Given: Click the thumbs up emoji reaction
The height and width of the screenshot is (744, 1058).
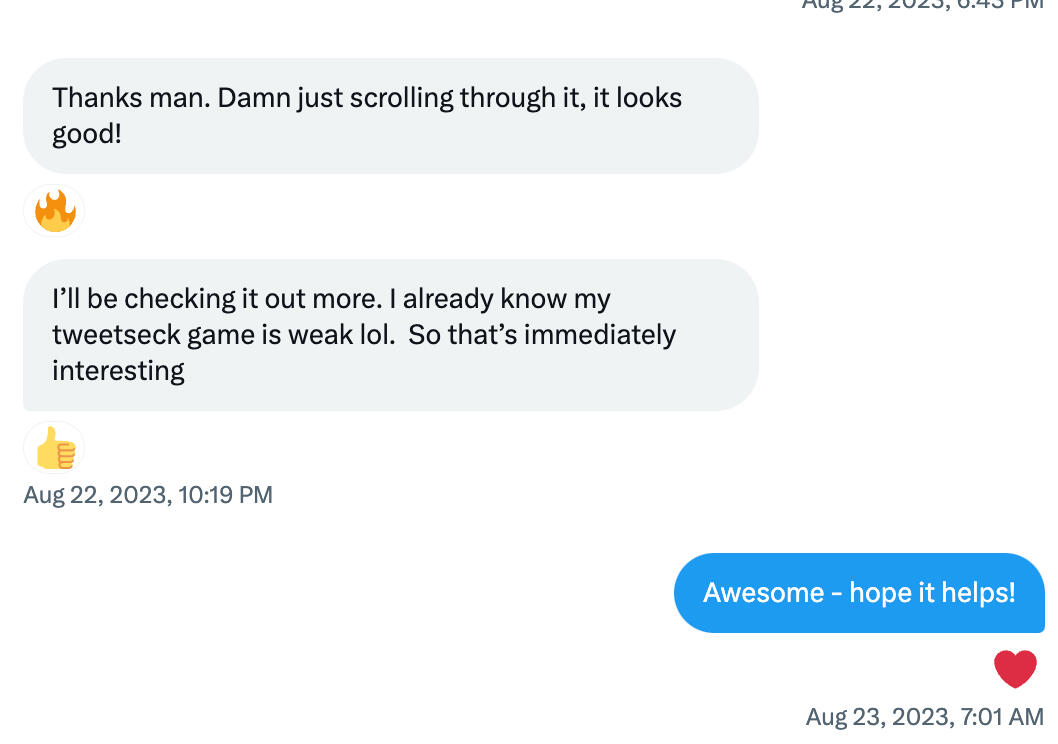Looking at the screenshot, I should [55, 448].
